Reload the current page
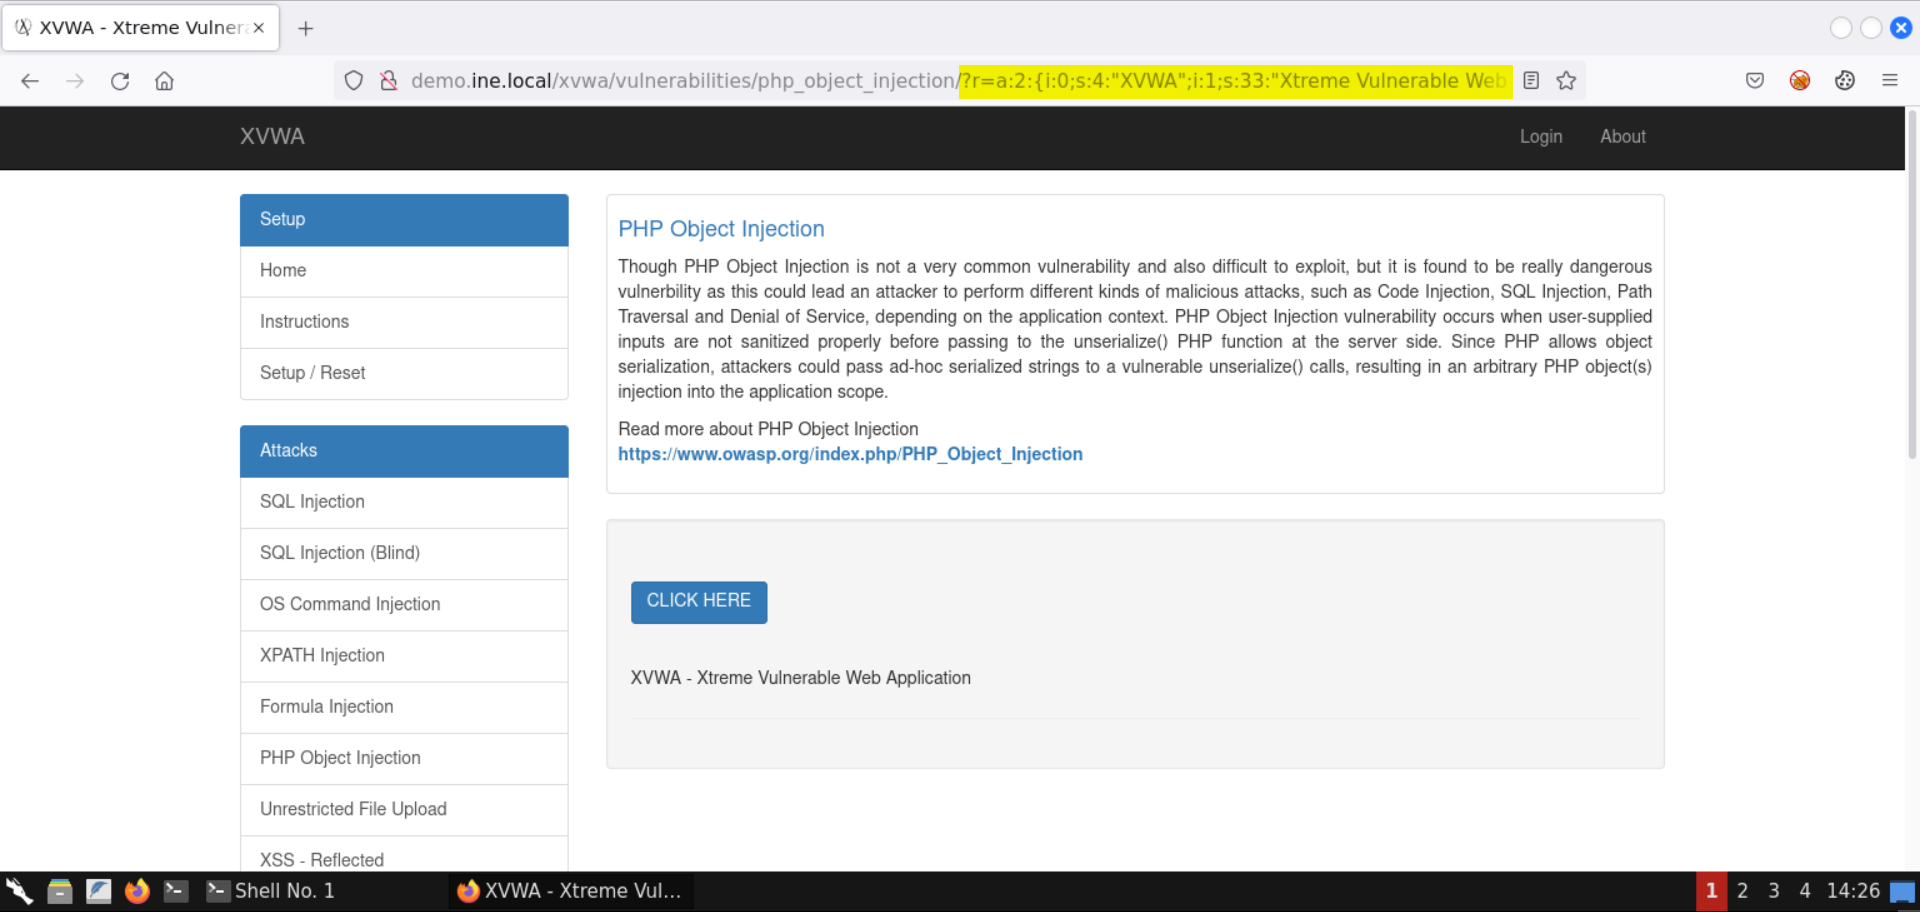 pyautogui.click(x=120, y=81)
